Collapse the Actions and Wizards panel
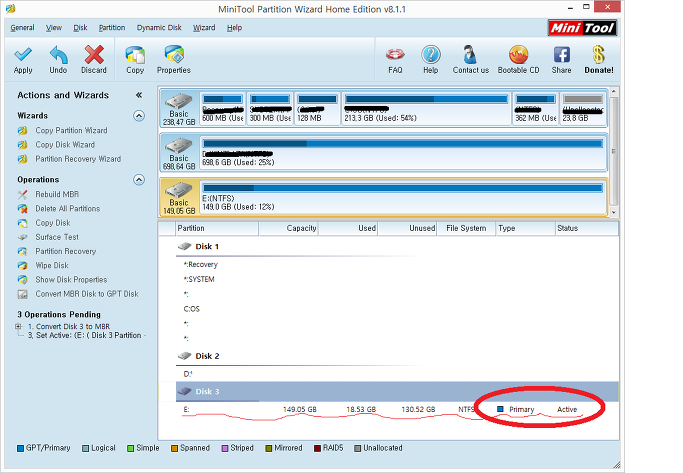This screenshot has width=683, height=473. click(x=139, y=95)
